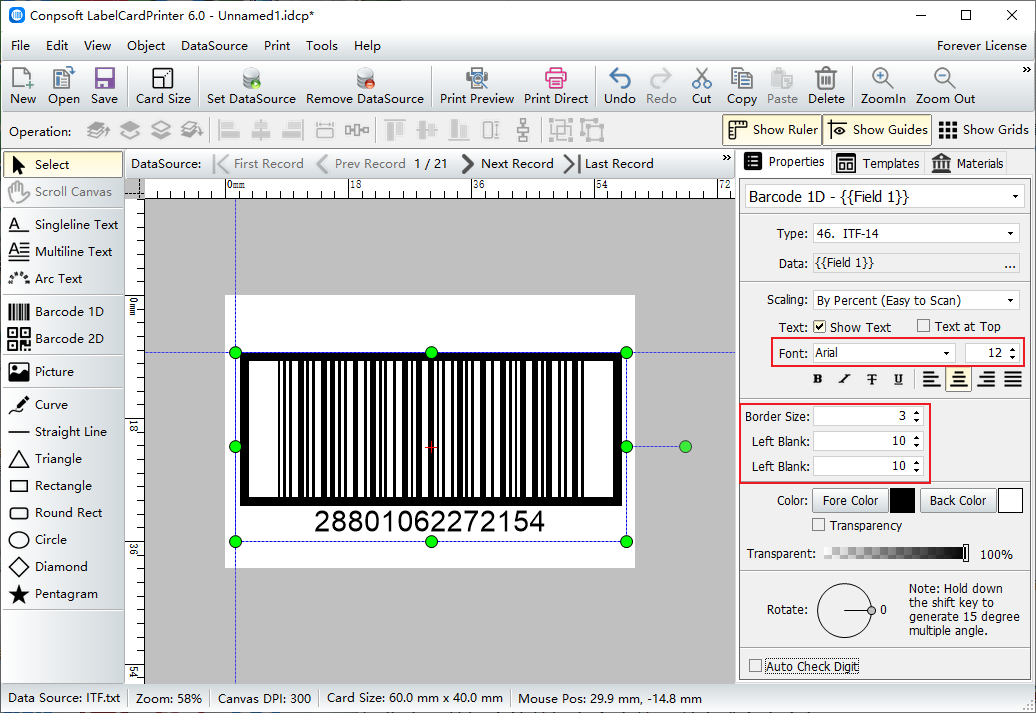
Task: Enable the Text at Top checkbox
Action: click(x=924, y=326)
